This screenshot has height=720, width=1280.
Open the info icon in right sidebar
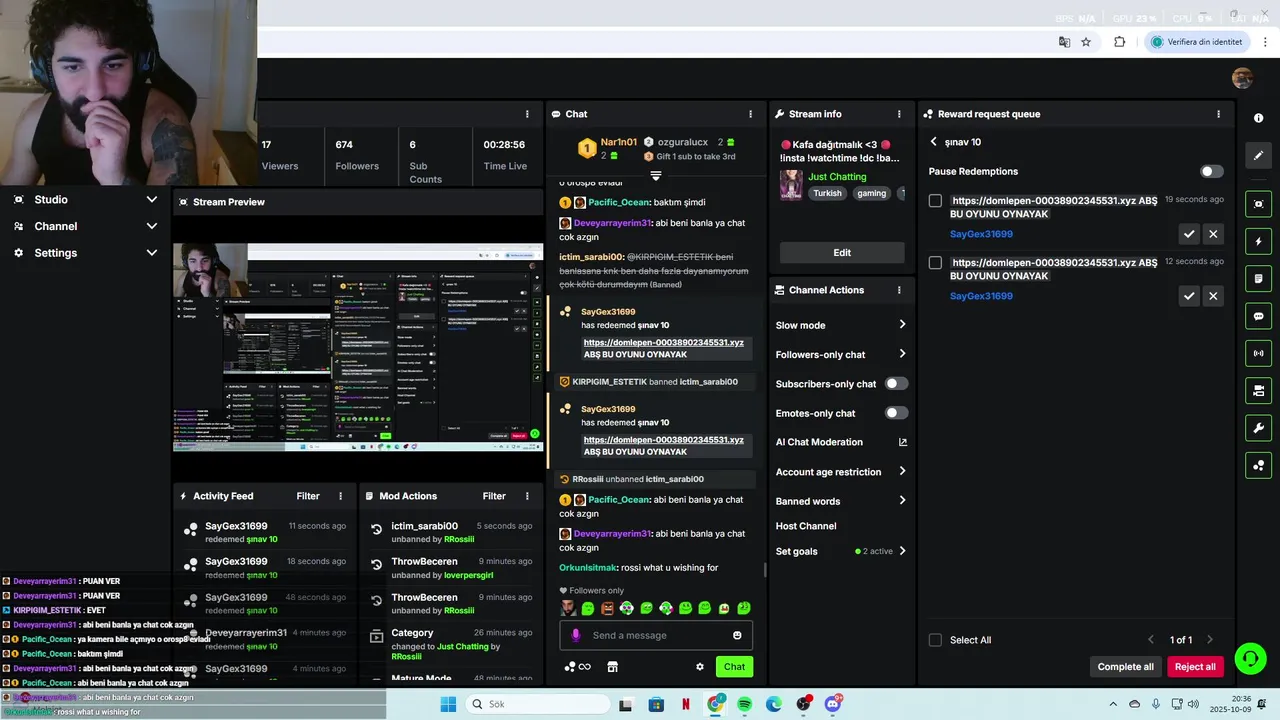coord(1258,118)
